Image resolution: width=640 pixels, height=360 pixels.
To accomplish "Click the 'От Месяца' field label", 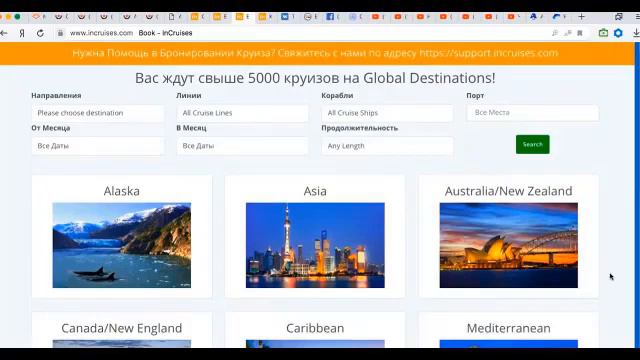I will point(51,128).
